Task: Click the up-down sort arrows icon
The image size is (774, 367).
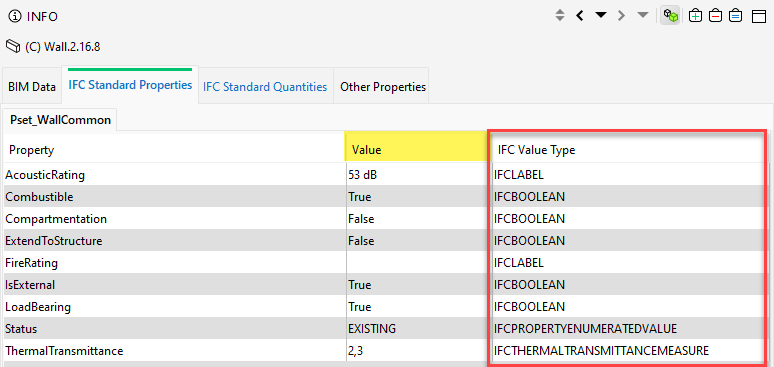Action: click(559, 16)
